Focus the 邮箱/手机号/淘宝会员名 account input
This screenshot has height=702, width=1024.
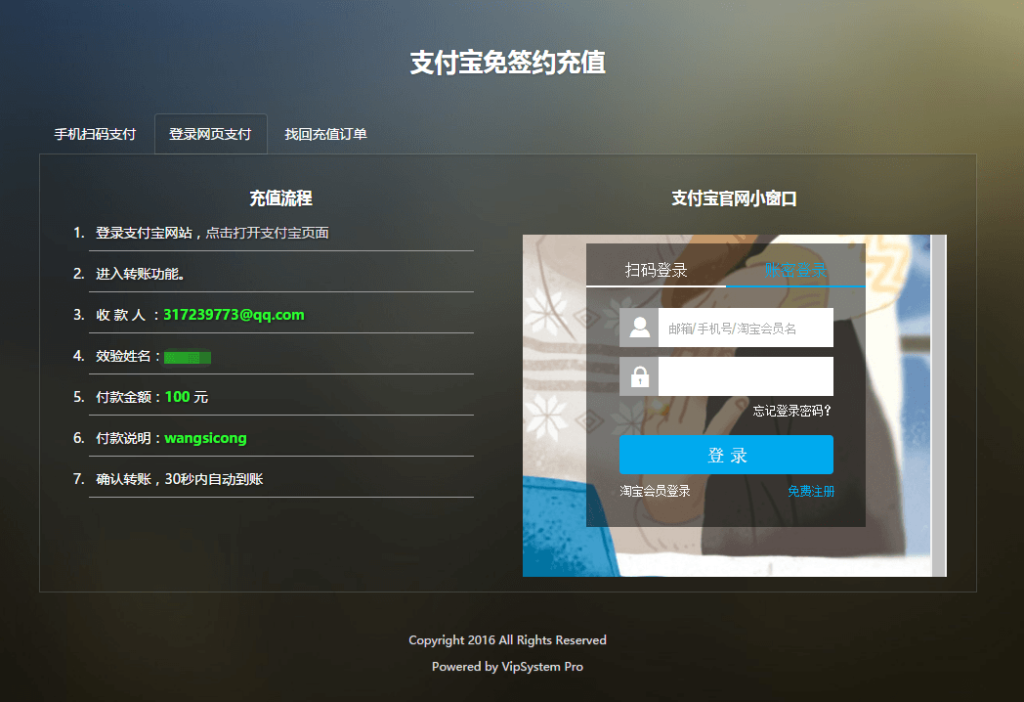tap(746, 328)
